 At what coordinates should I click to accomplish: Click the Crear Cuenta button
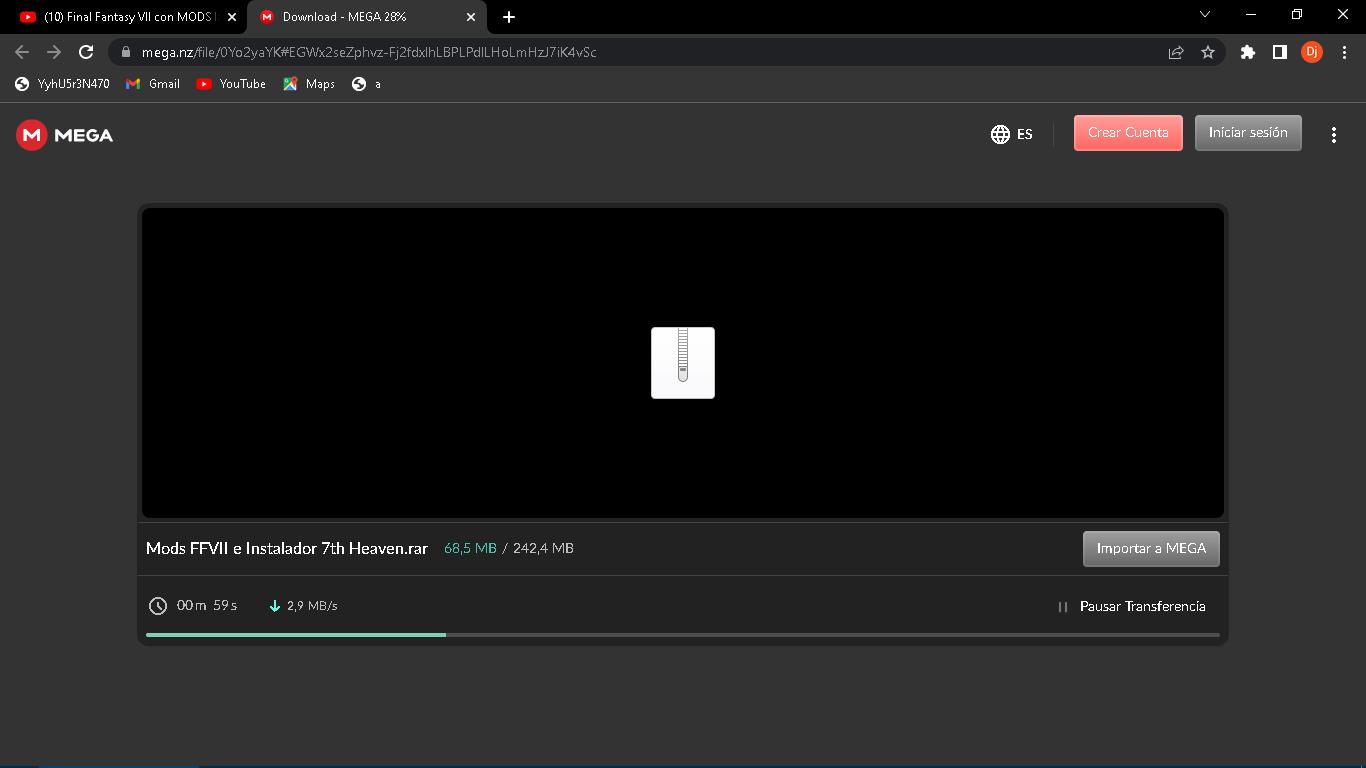1127,133
